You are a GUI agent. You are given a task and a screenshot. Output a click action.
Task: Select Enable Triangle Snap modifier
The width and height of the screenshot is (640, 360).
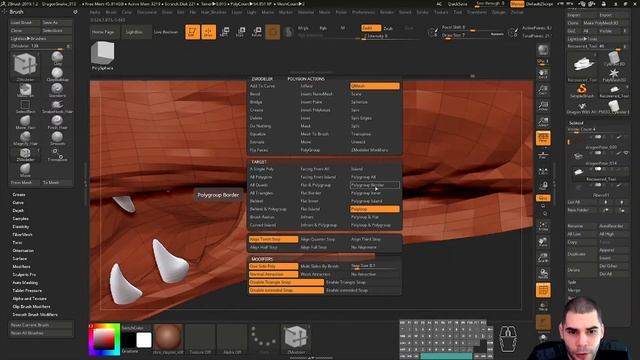363,282
